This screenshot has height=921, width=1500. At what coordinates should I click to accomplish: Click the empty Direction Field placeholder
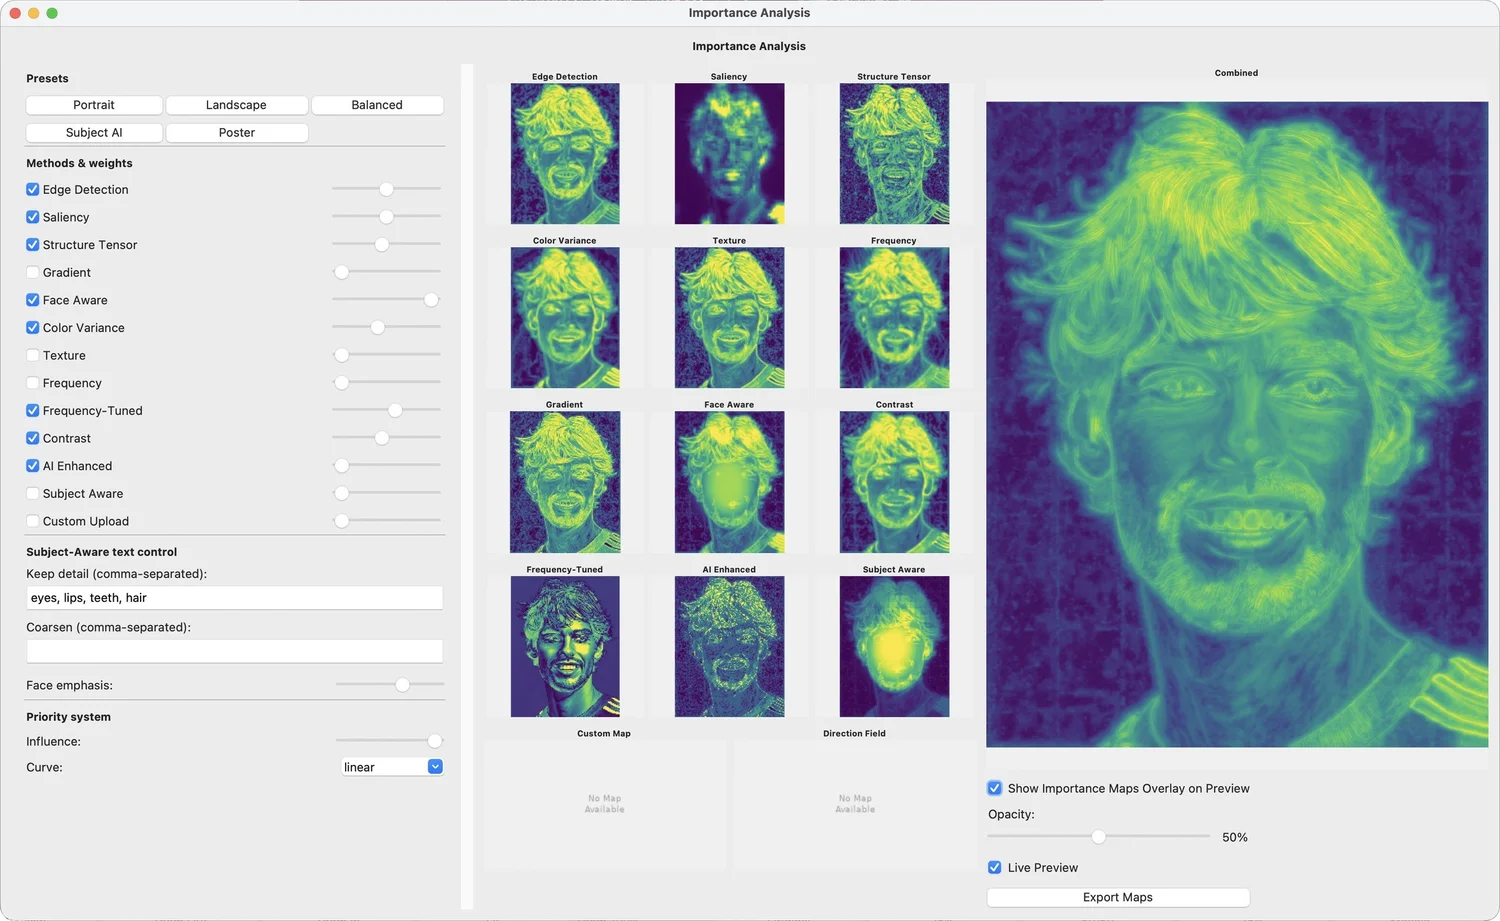click(855, 805)
